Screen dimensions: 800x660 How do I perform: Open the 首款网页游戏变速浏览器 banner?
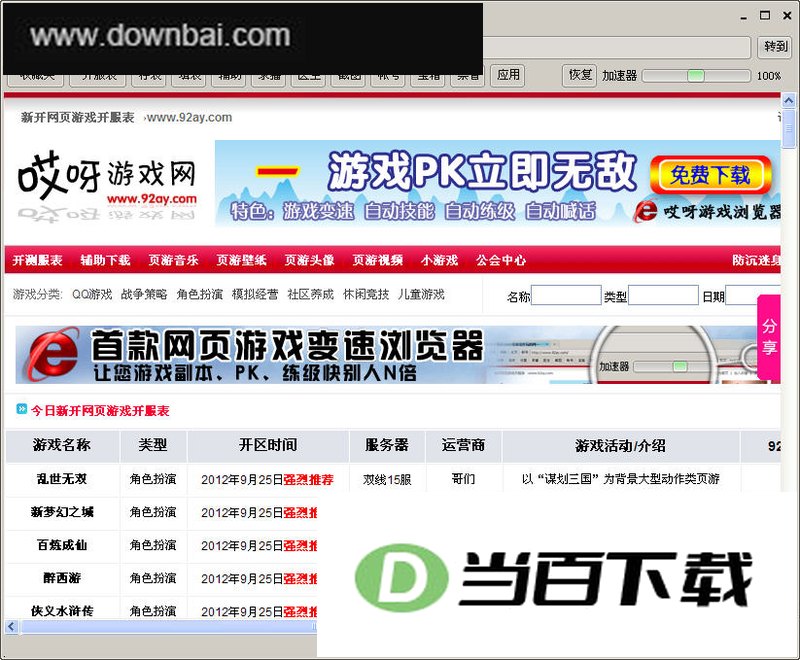point(398,355)
